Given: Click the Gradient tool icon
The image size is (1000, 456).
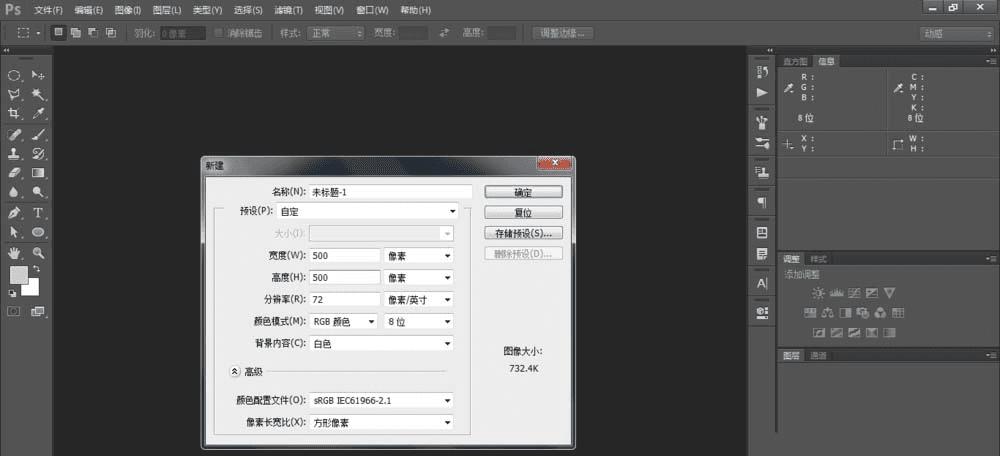Looking at the screenshot, I should click(38, 173).
